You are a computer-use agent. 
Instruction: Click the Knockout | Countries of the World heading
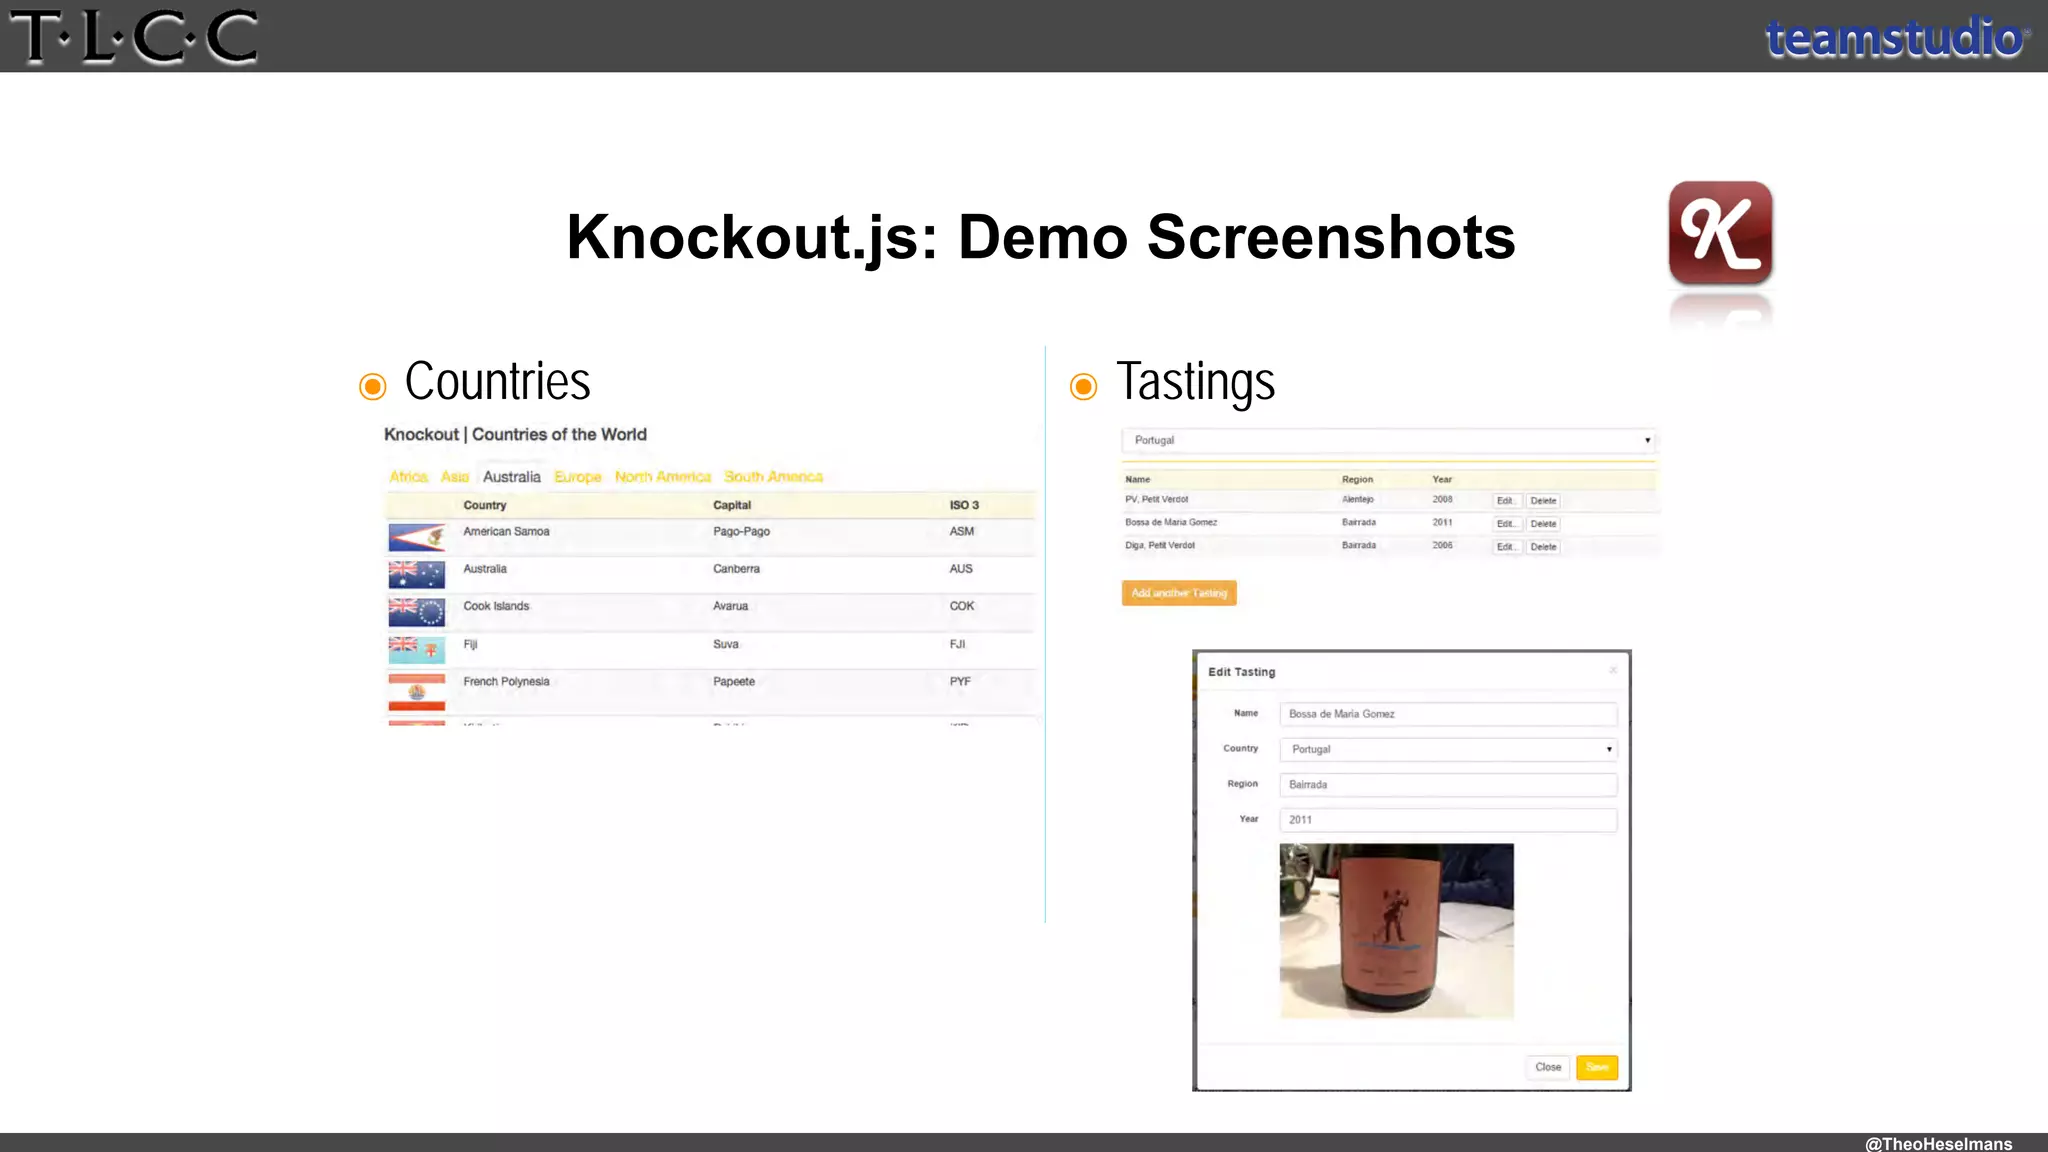(515, 434)
